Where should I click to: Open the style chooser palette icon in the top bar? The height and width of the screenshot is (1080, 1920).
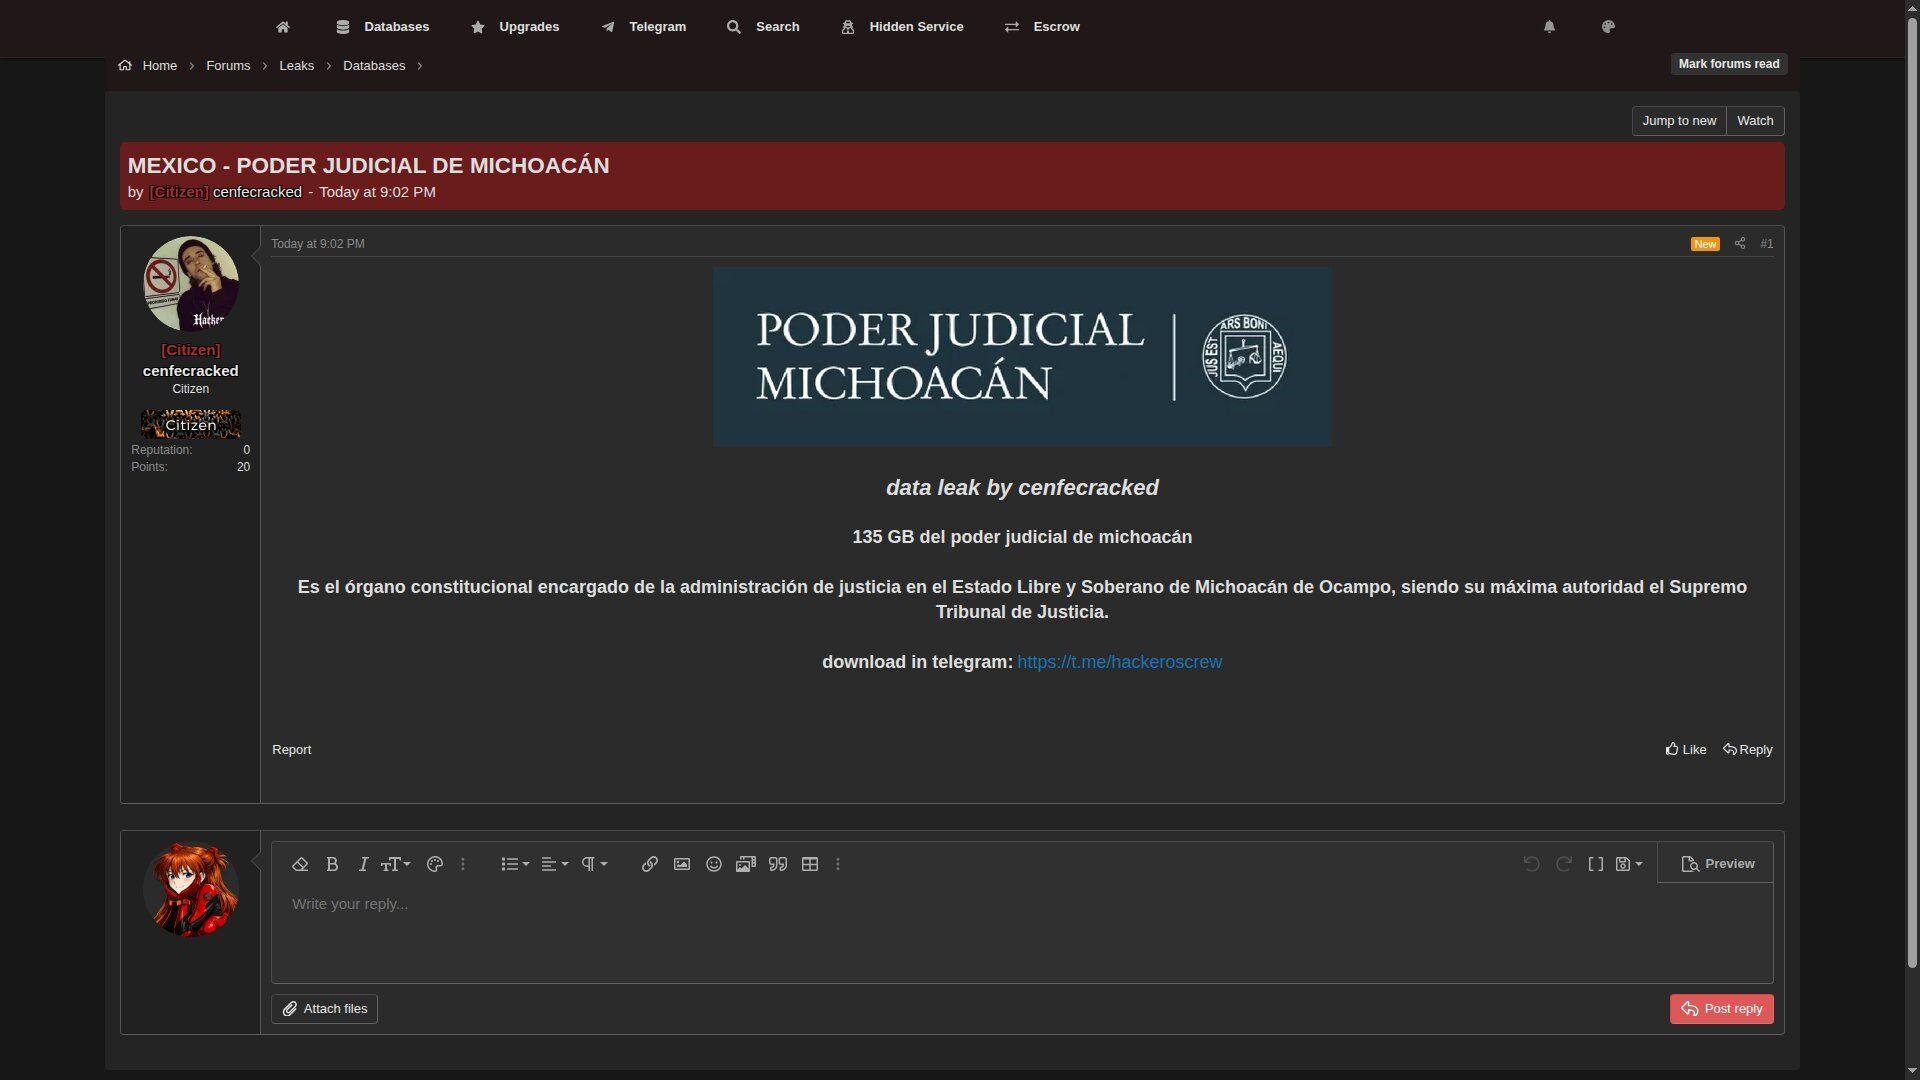[x=1608, y=27]
